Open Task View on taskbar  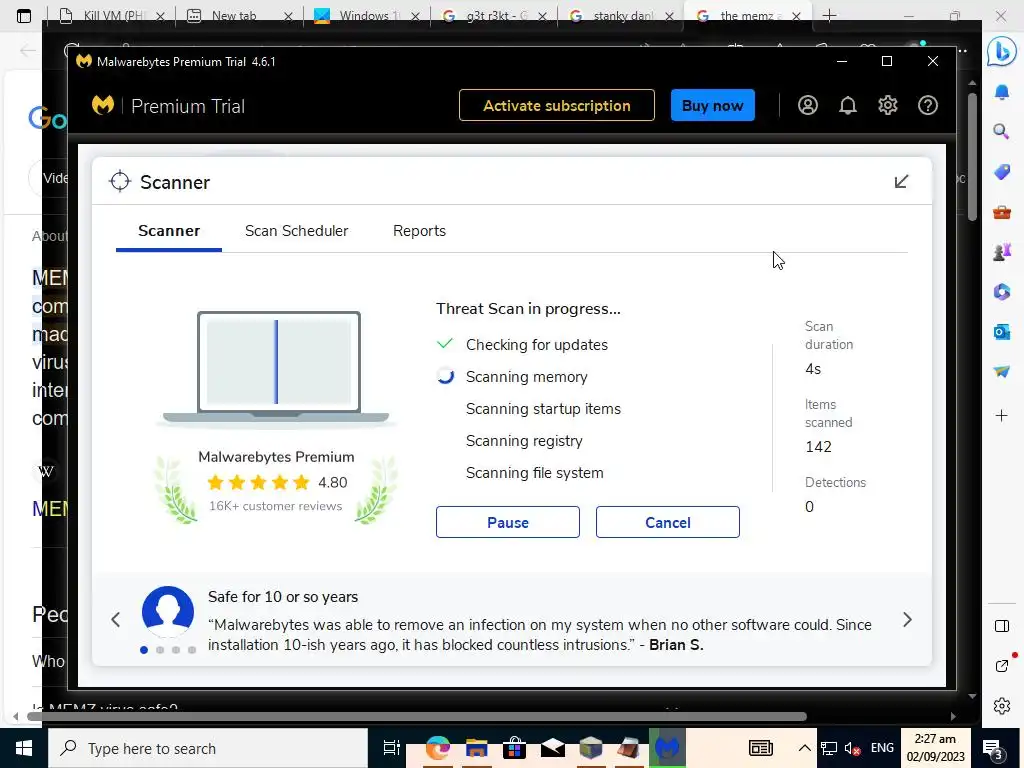click(x=391, y=748)
